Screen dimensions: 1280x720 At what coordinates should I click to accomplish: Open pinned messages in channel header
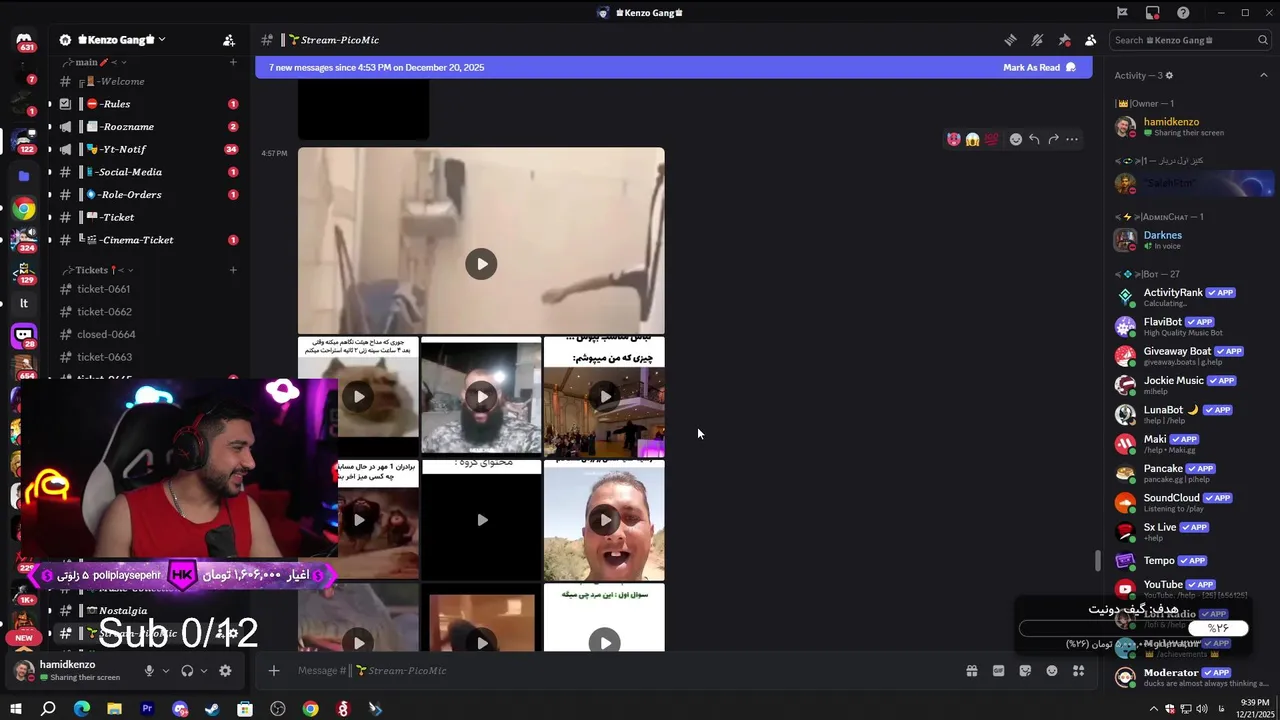(x=1064, y=40)
